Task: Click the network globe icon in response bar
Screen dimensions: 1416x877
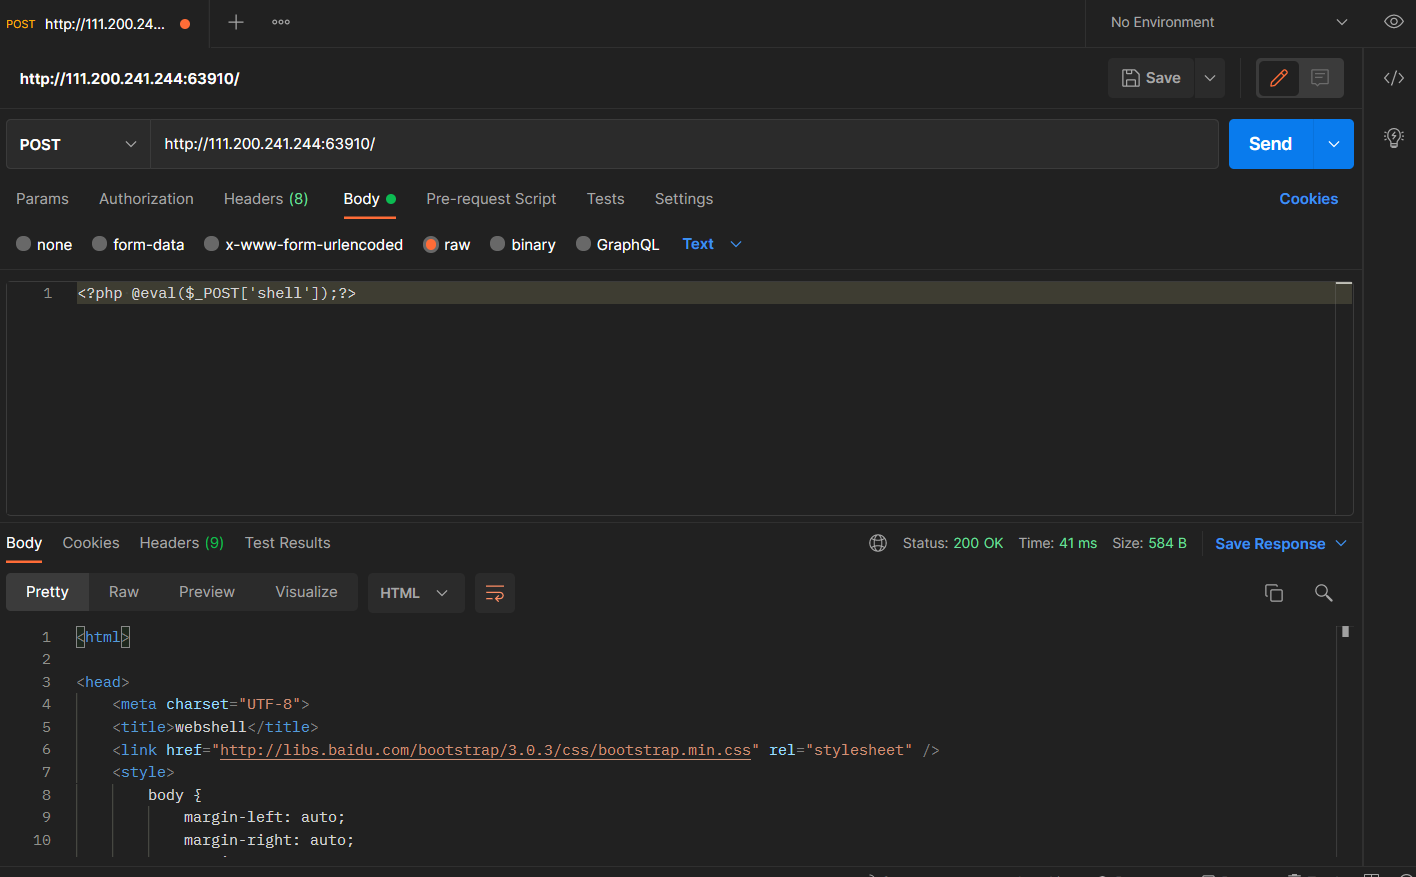Action: [x=878, y=543]
